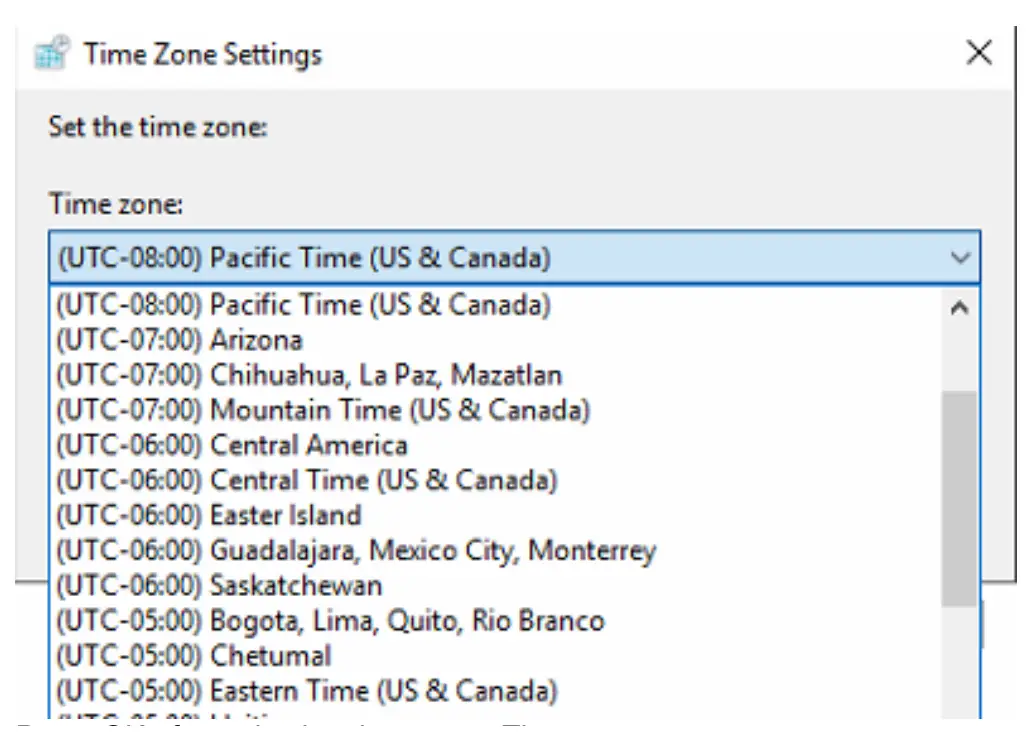1030x750 pixels.
Task: Click the Time zone combo box field
Action: [x=400, y=257]
